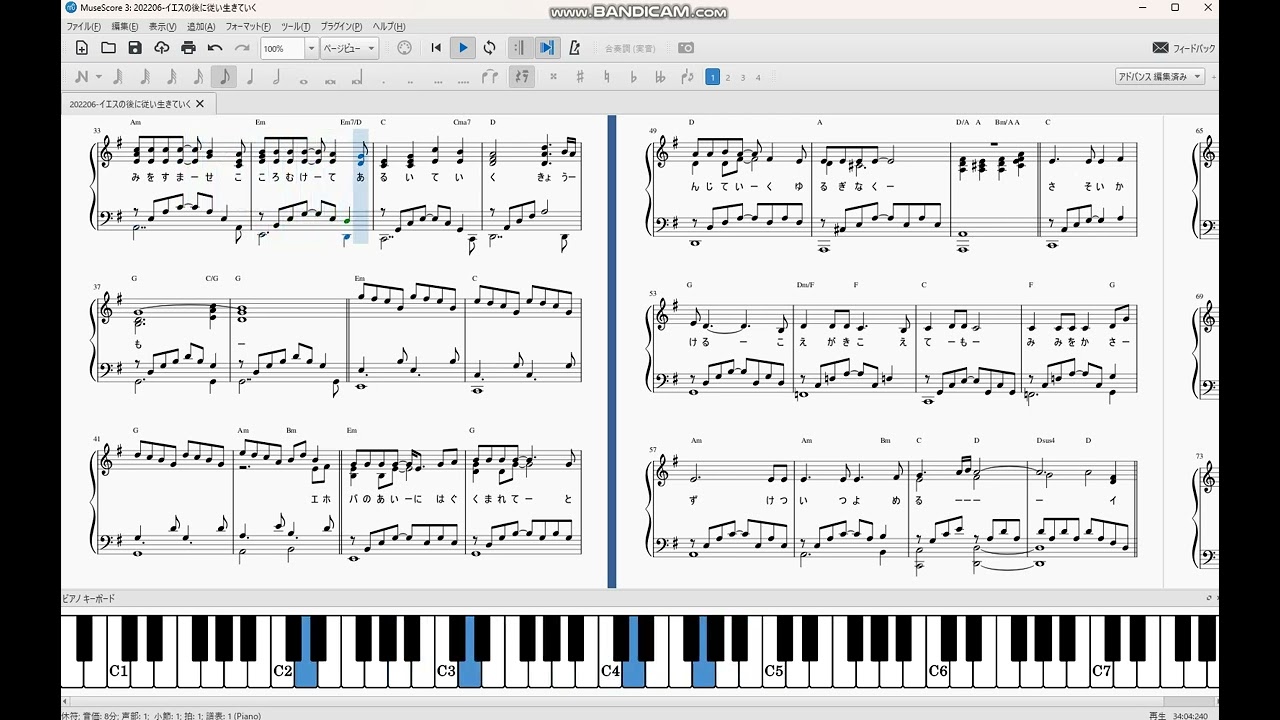Apply flat accidental
Screen dimensions: 1280x720
[x=633, y=77]
